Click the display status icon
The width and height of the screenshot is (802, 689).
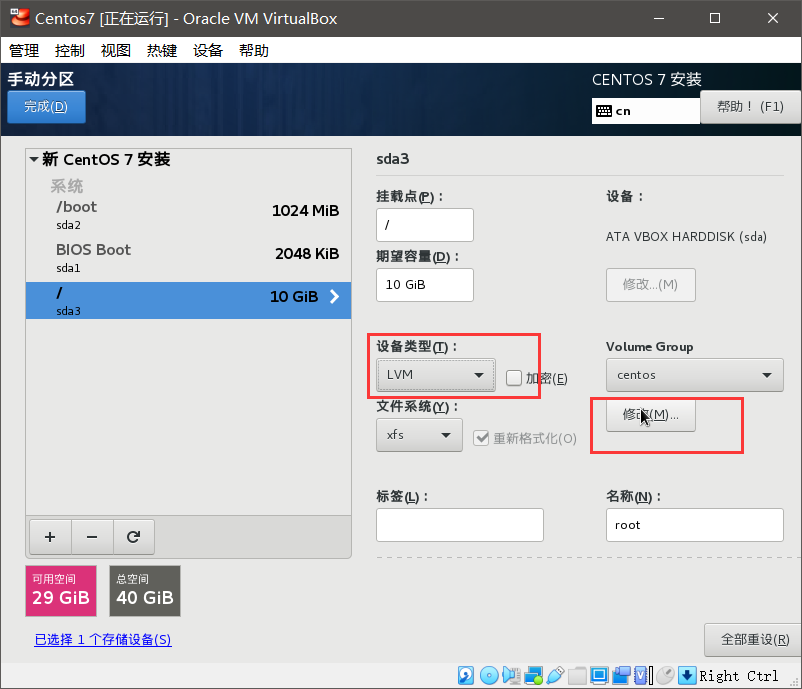[x=599, y=675]
